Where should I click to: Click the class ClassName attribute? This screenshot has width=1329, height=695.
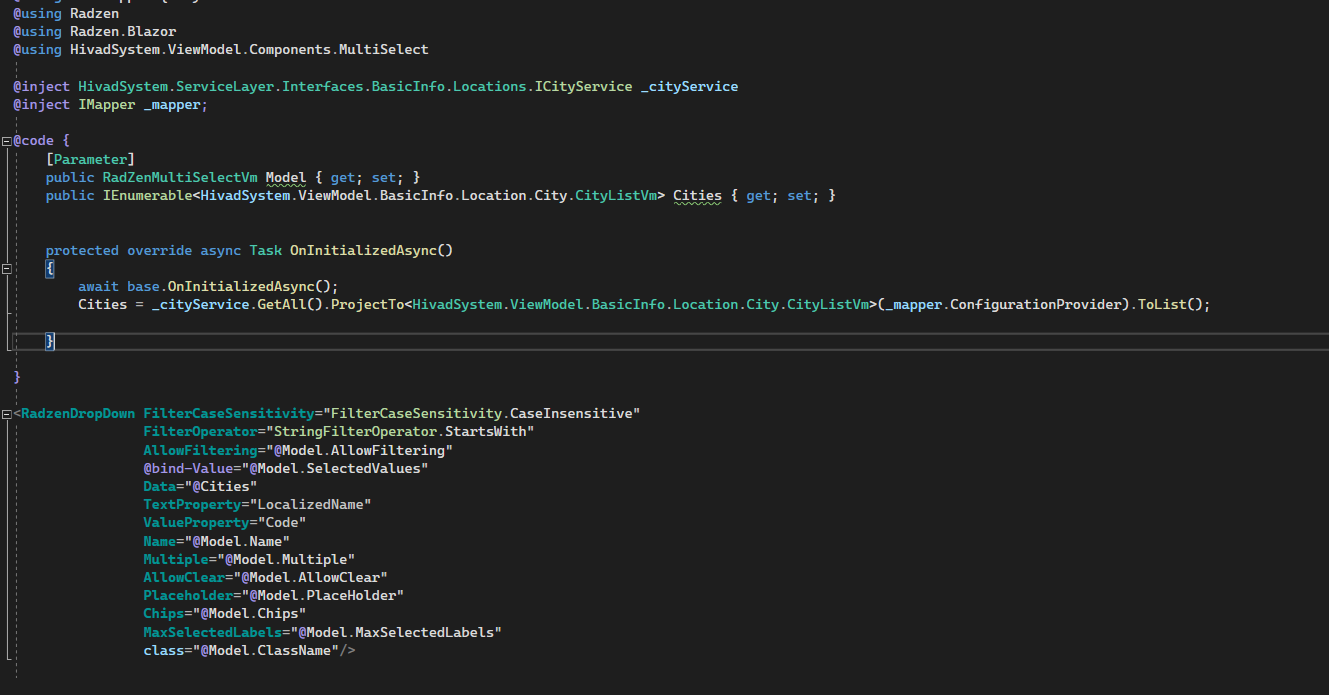[163, 650]
